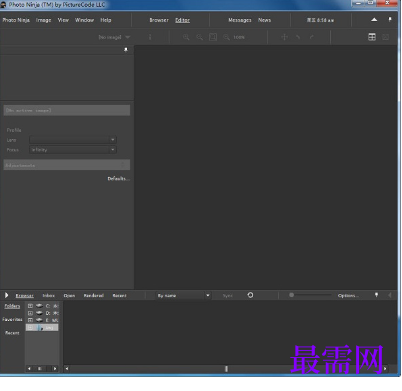Switch to Browser mode in top bar
Screen dimensions: 402x391
click(x=159, y=20)
